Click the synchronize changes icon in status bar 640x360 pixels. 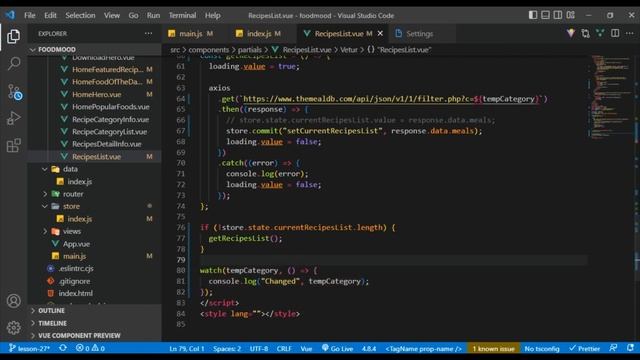pos(63,348)
